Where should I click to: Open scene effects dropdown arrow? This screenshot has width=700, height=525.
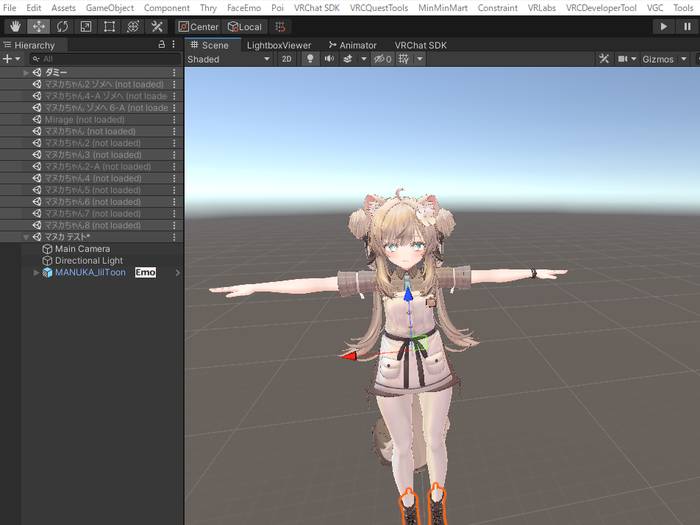tap(364, 59)
